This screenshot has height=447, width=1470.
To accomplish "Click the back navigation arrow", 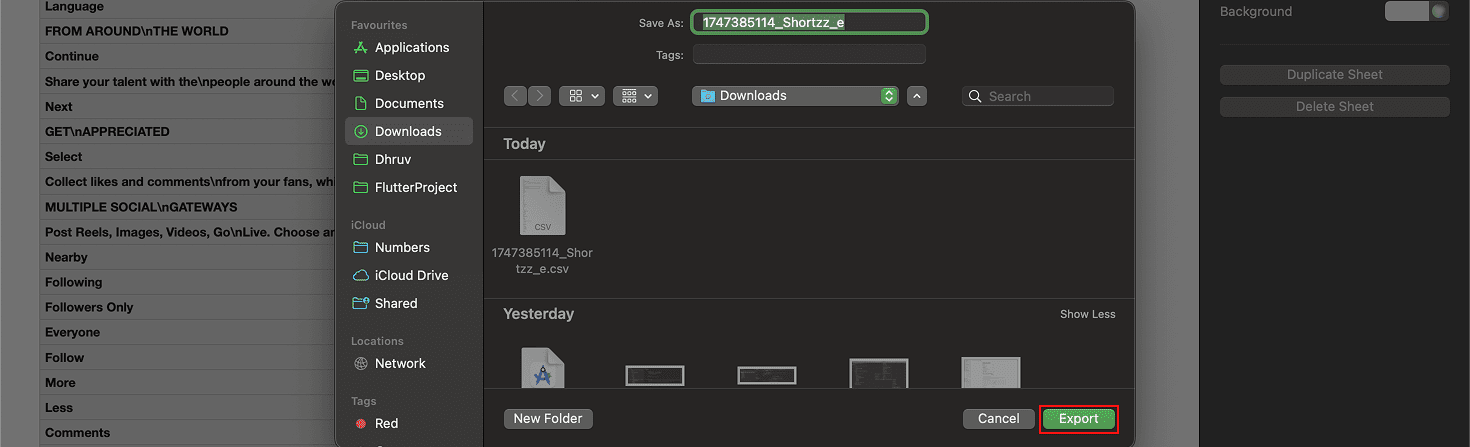I will coord(516,96).
